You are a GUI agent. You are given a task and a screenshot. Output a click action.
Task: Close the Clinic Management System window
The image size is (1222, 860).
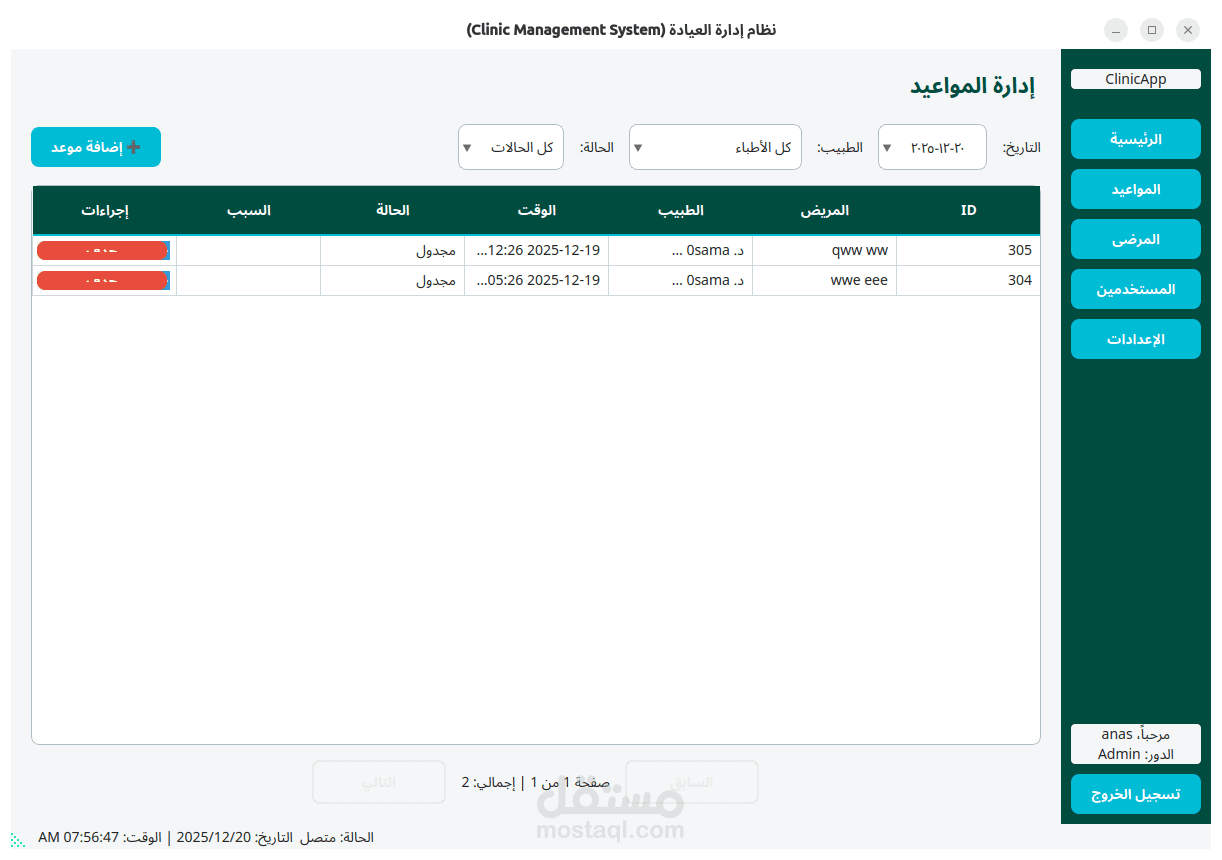1188,30
